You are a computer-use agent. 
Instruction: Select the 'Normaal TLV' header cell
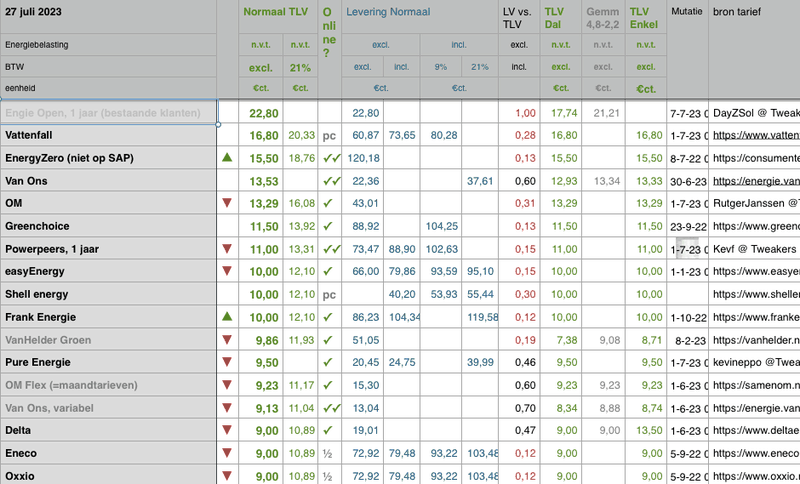pyautogui.click(x=278, y=12)
